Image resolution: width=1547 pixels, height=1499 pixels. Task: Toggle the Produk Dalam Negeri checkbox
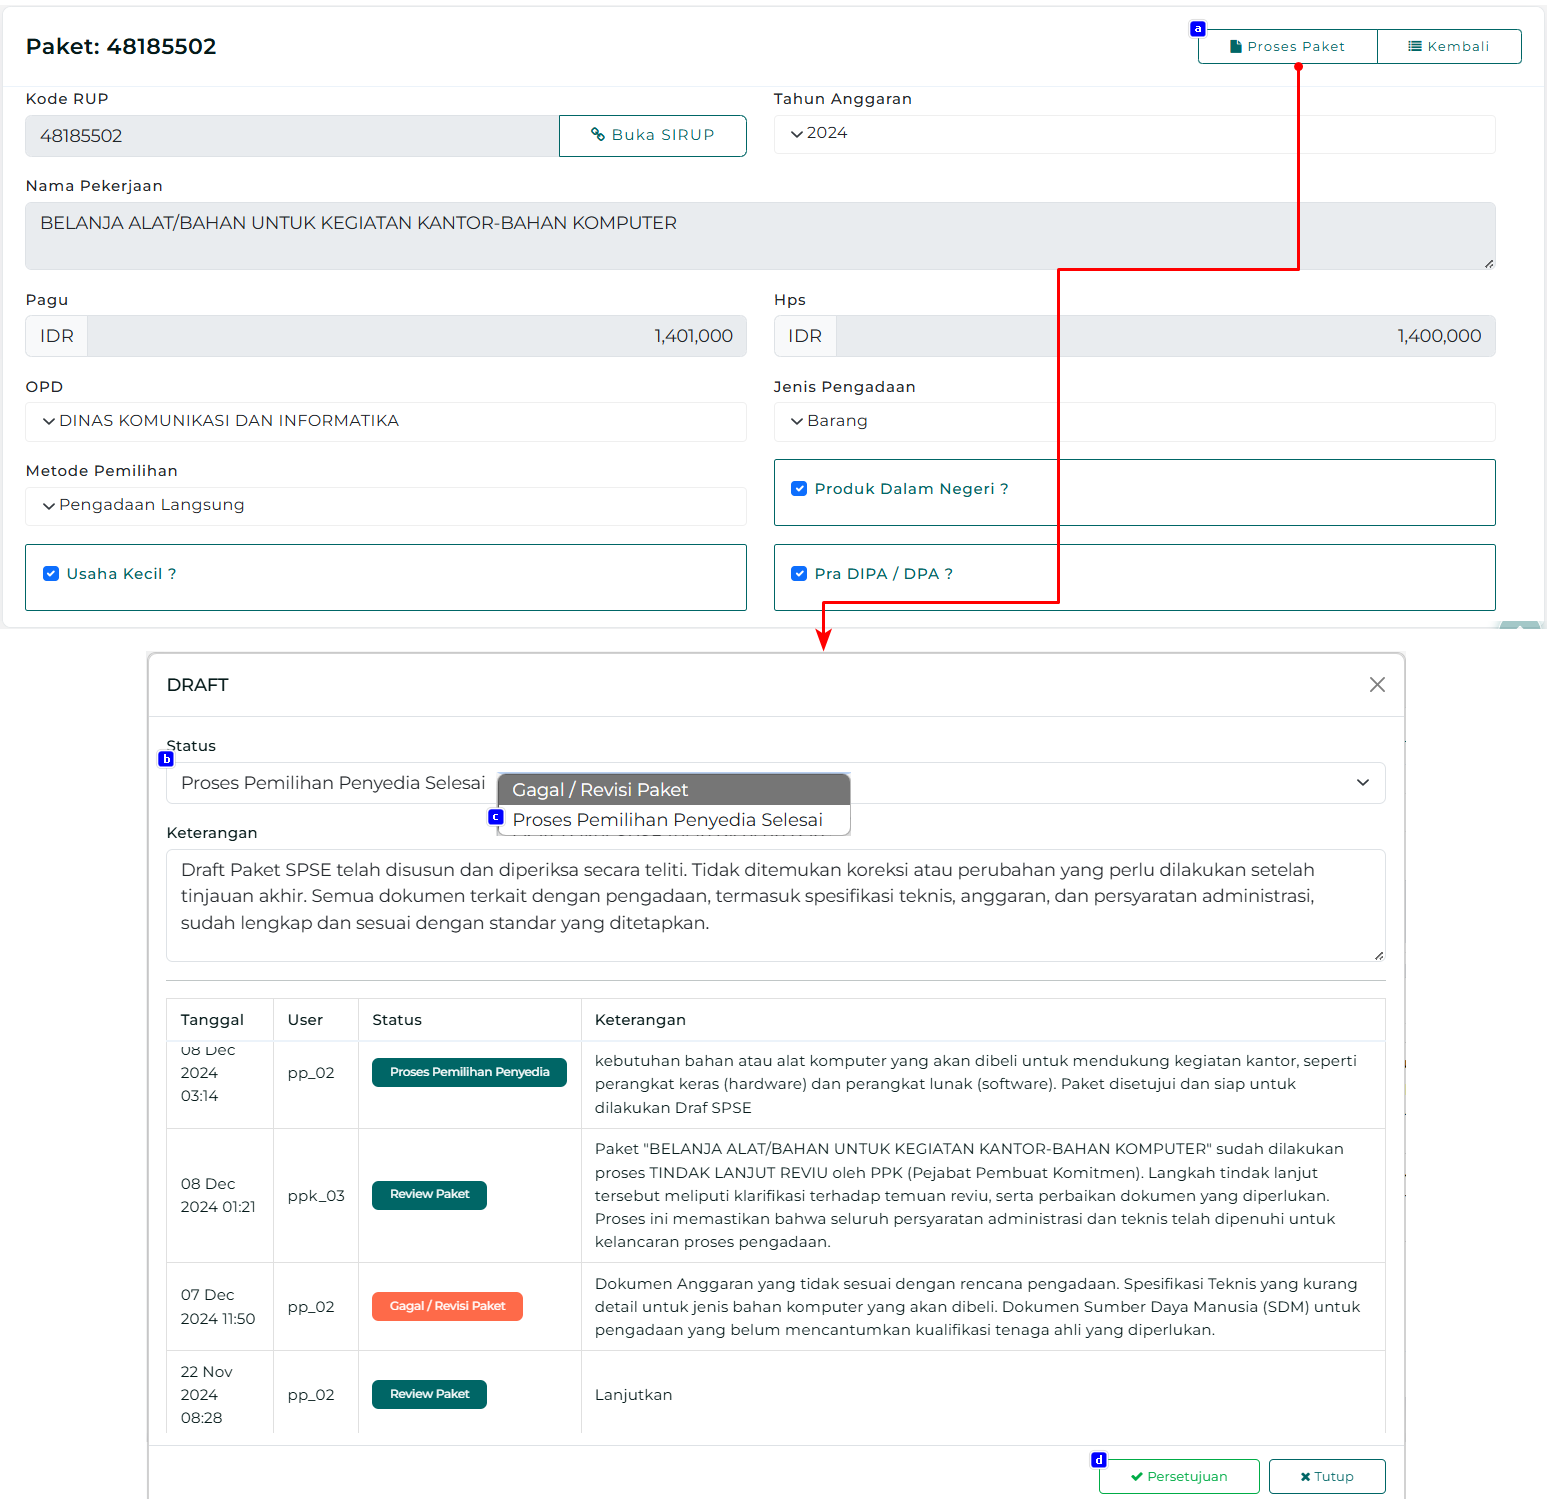coord(799,489)
